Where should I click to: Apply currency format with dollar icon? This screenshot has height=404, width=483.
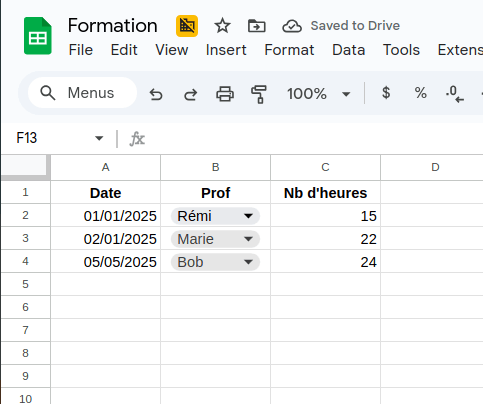click(386, 93)
